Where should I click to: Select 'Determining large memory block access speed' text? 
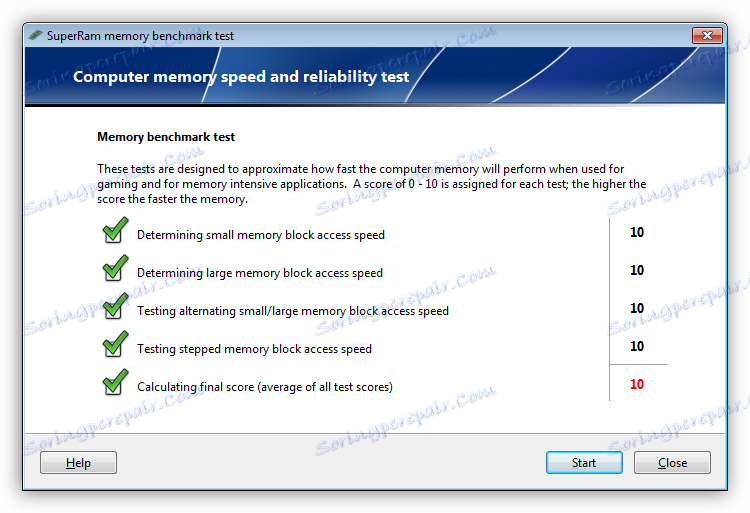coord(260,273)
